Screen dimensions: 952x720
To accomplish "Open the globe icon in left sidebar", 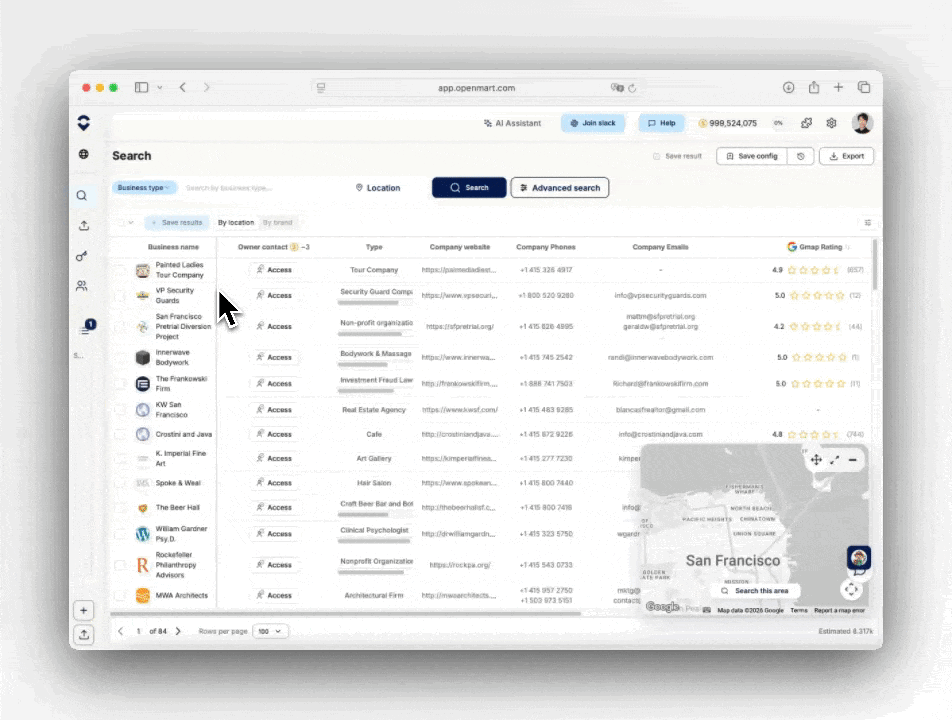I will coord(84,154).
